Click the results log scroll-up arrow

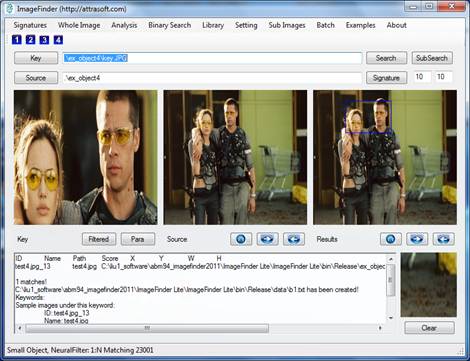pos(391,259)
